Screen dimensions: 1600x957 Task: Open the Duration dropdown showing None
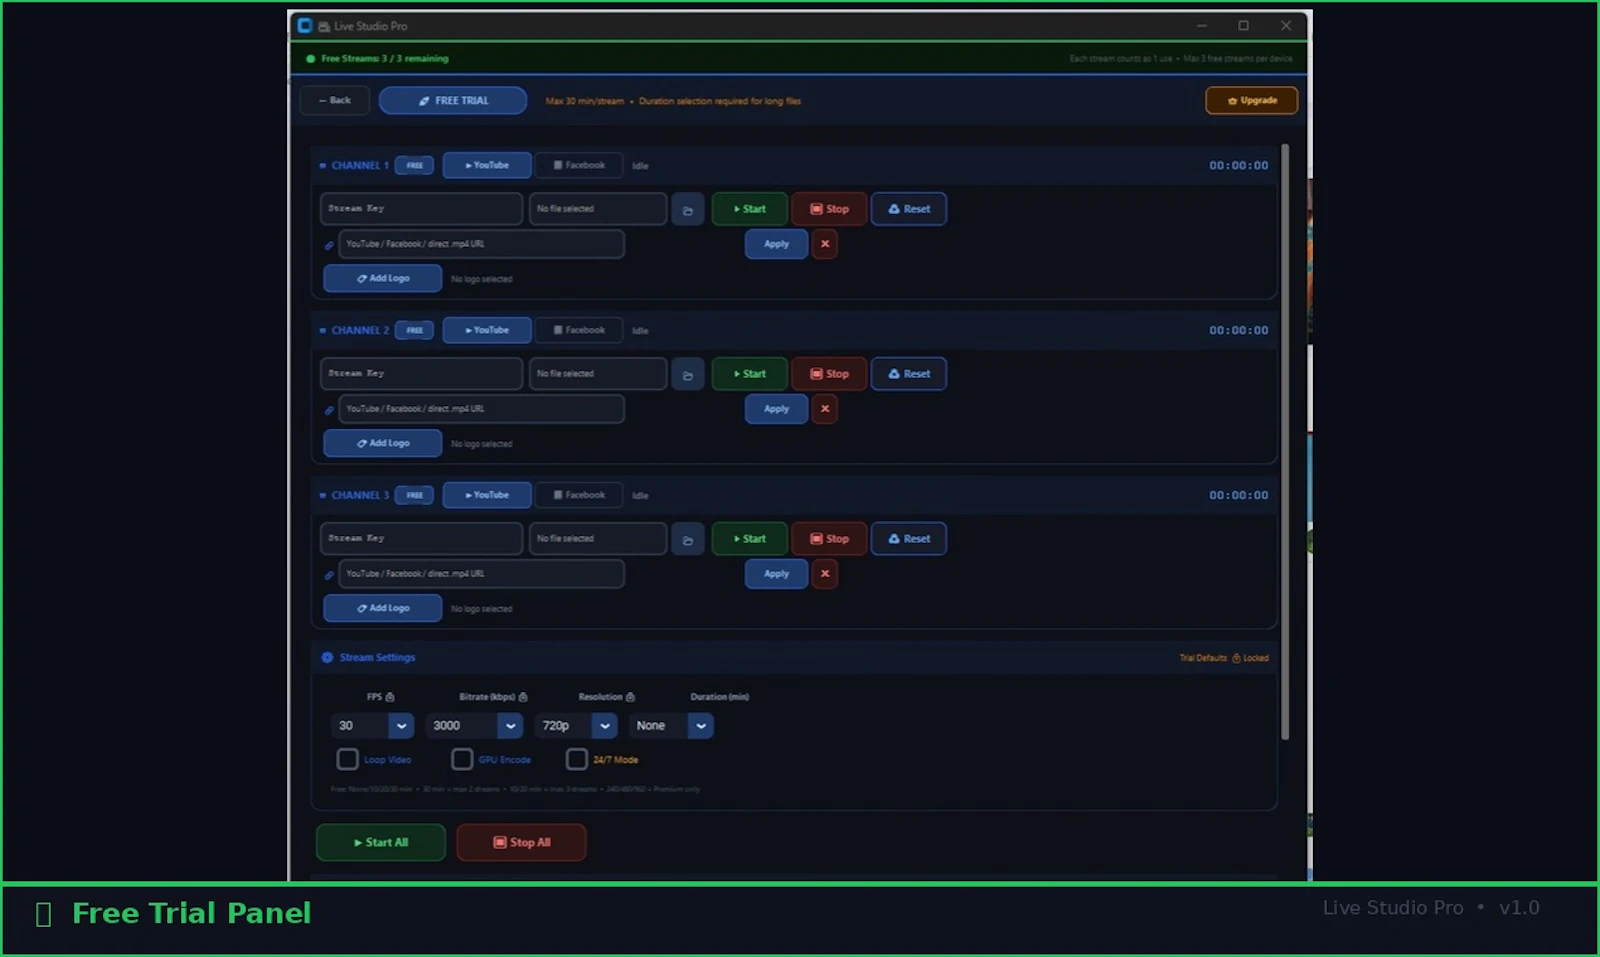click(671, 726)
